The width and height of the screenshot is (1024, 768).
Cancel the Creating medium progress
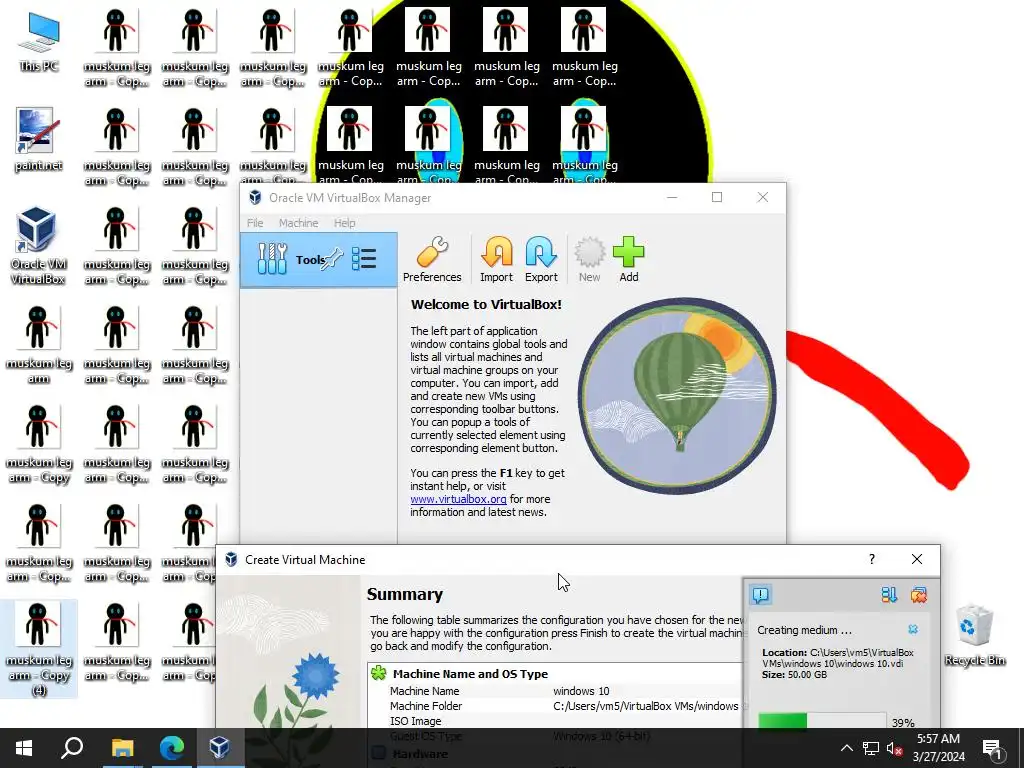pos(913,629)
